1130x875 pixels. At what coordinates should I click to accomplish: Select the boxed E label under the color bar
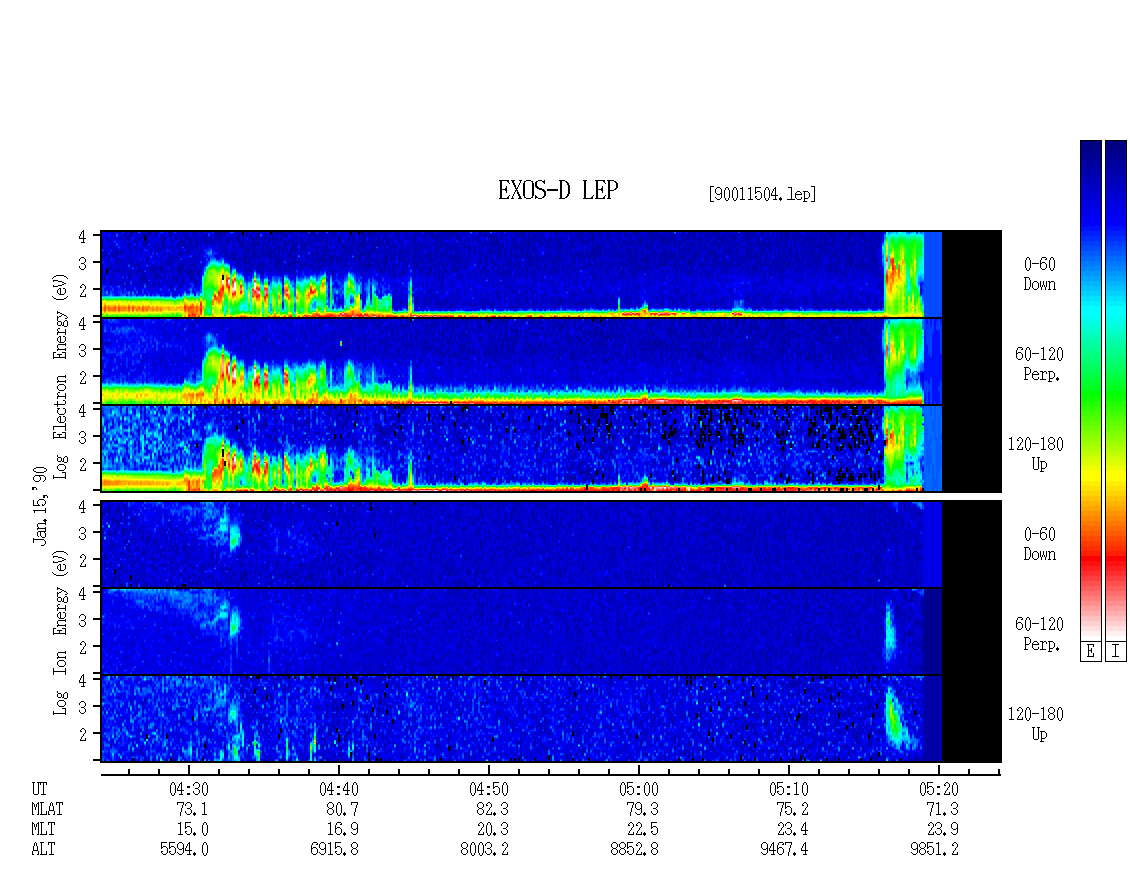(1090, 651)
